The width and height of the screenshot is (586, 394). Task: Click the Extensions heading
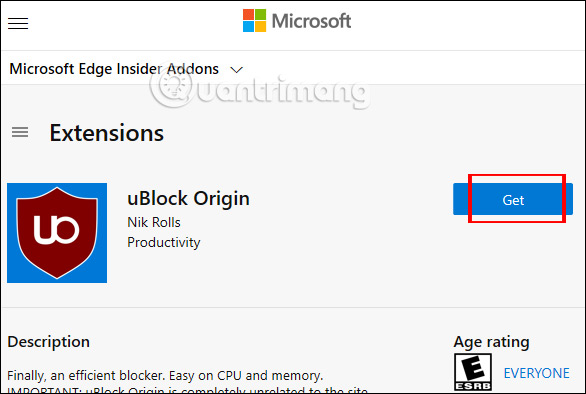coord(107,133)
